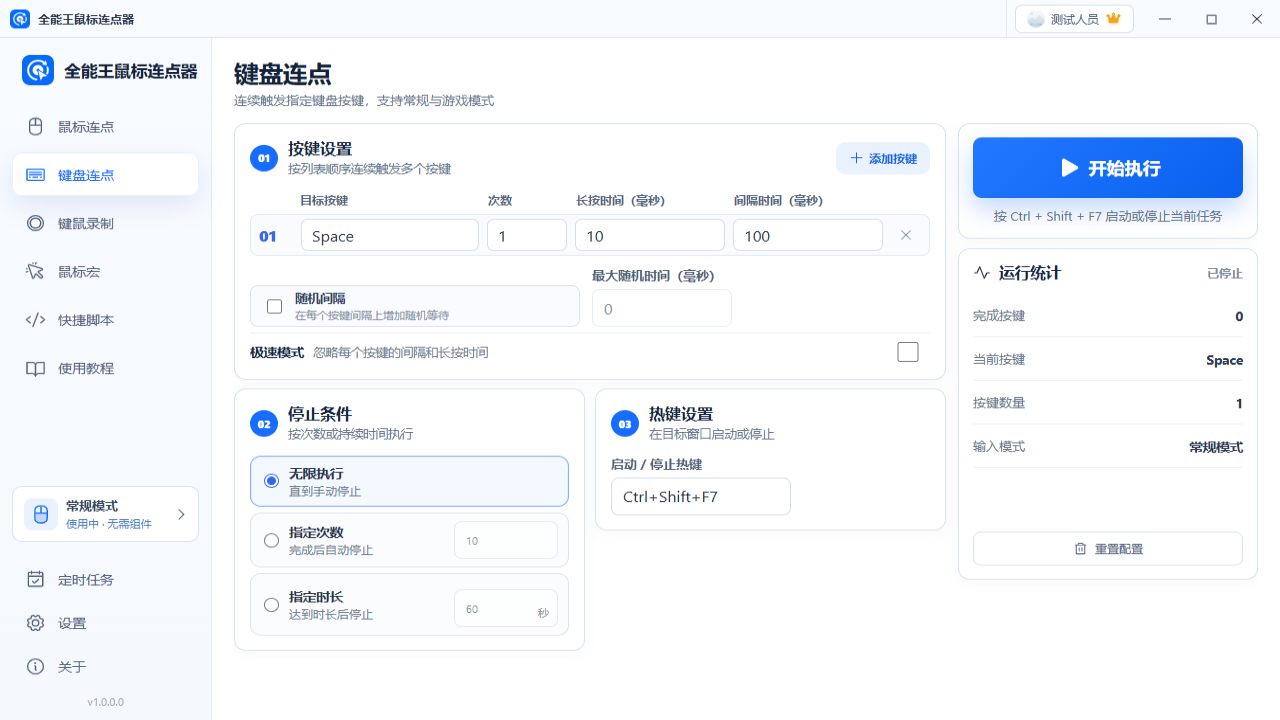Click the Ctrl+Shift+F7 hotkey field
The width and height of the screenshot is (1280, 720).
(701, 496)
